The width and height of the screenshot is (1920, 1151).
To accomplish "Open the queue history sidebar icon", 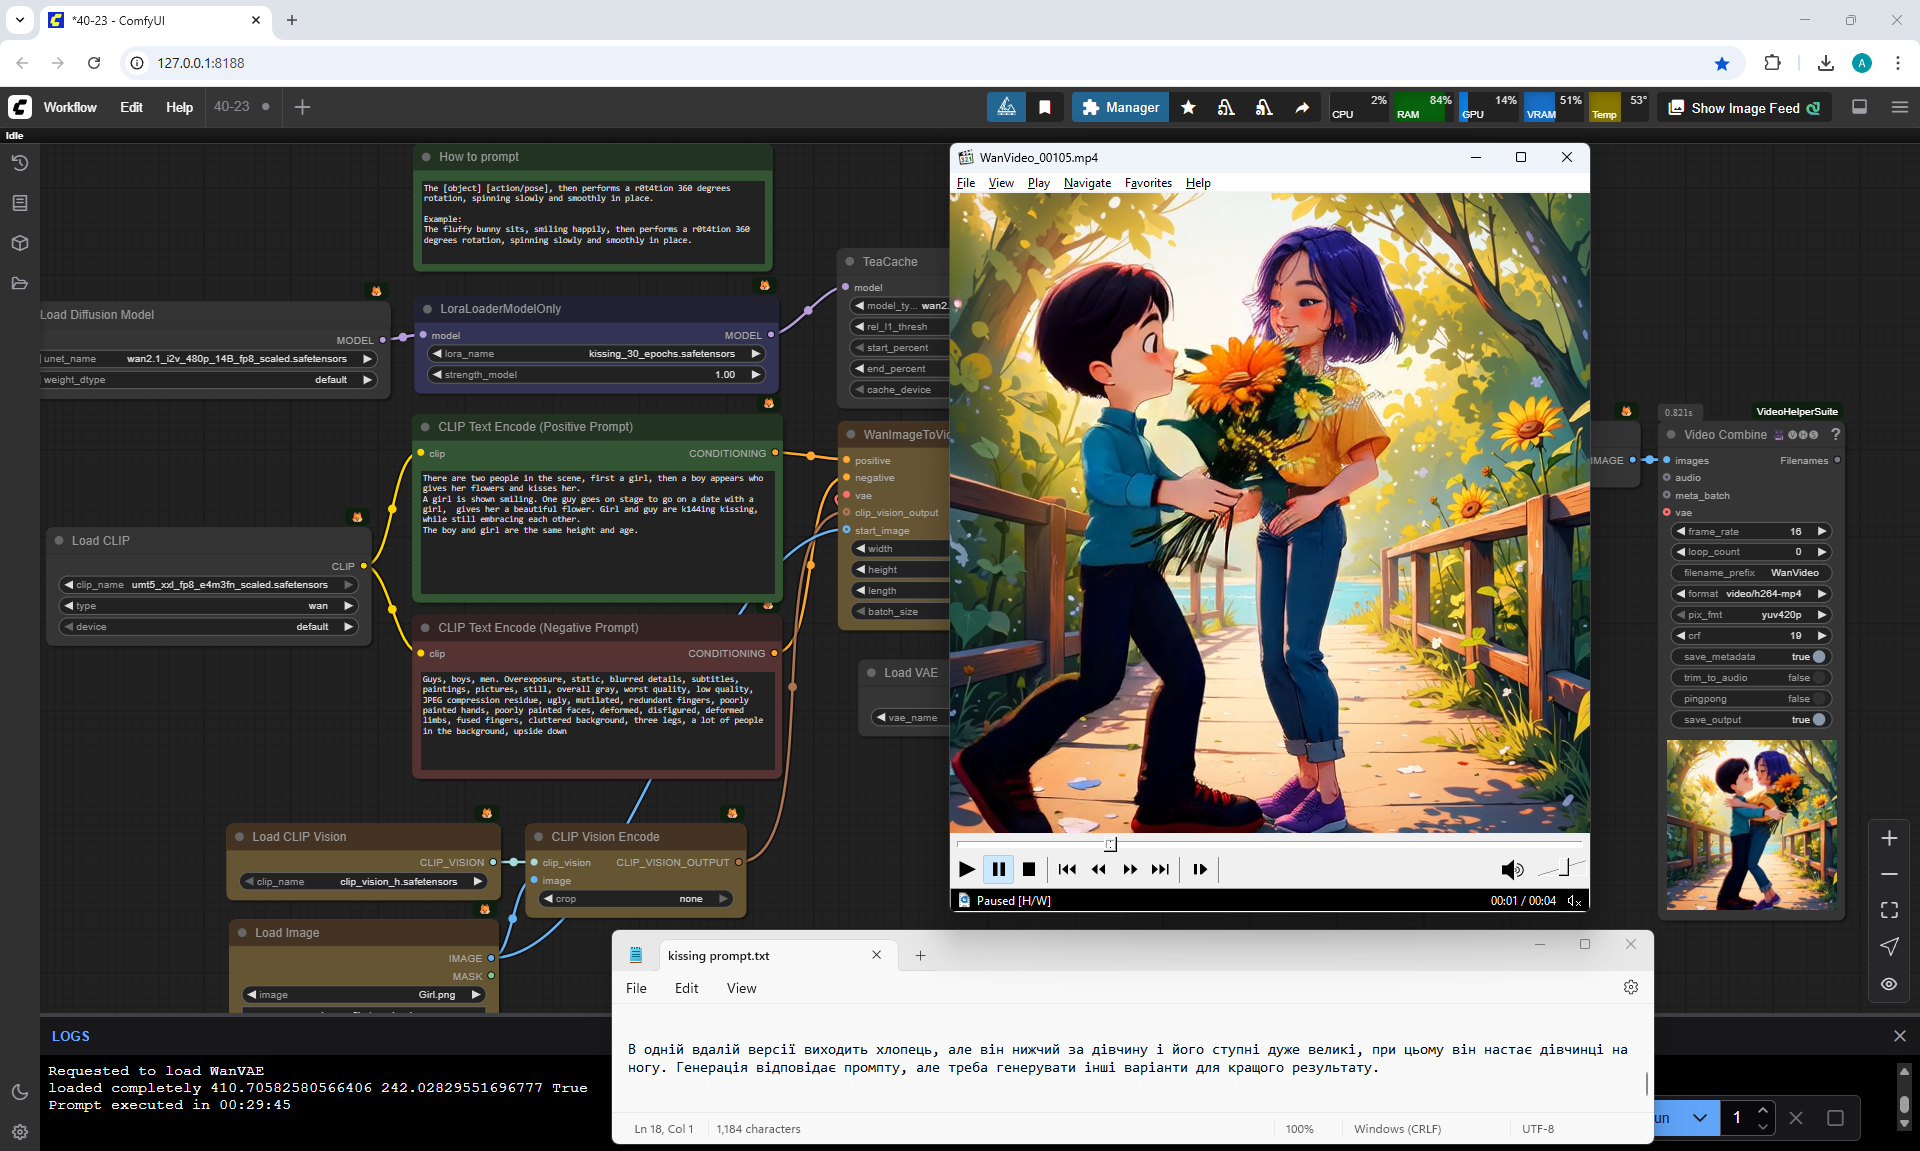I will 20,163.
